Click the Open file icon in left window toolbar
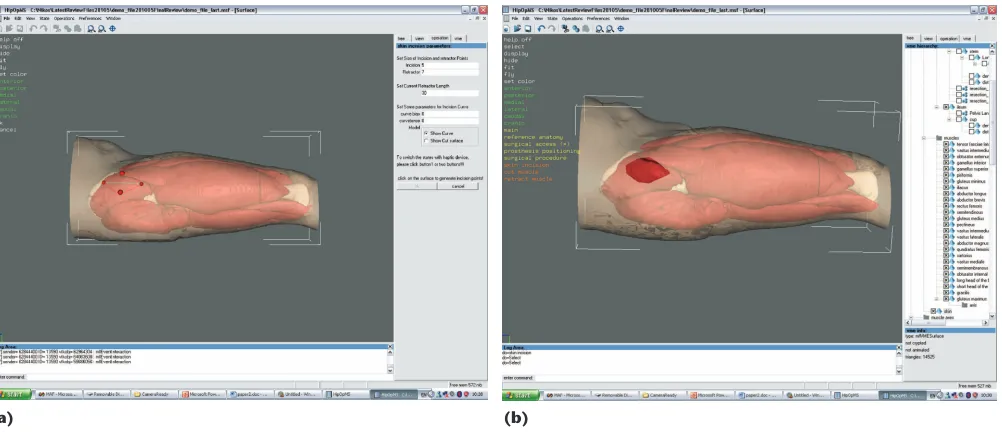 point(8,29)
